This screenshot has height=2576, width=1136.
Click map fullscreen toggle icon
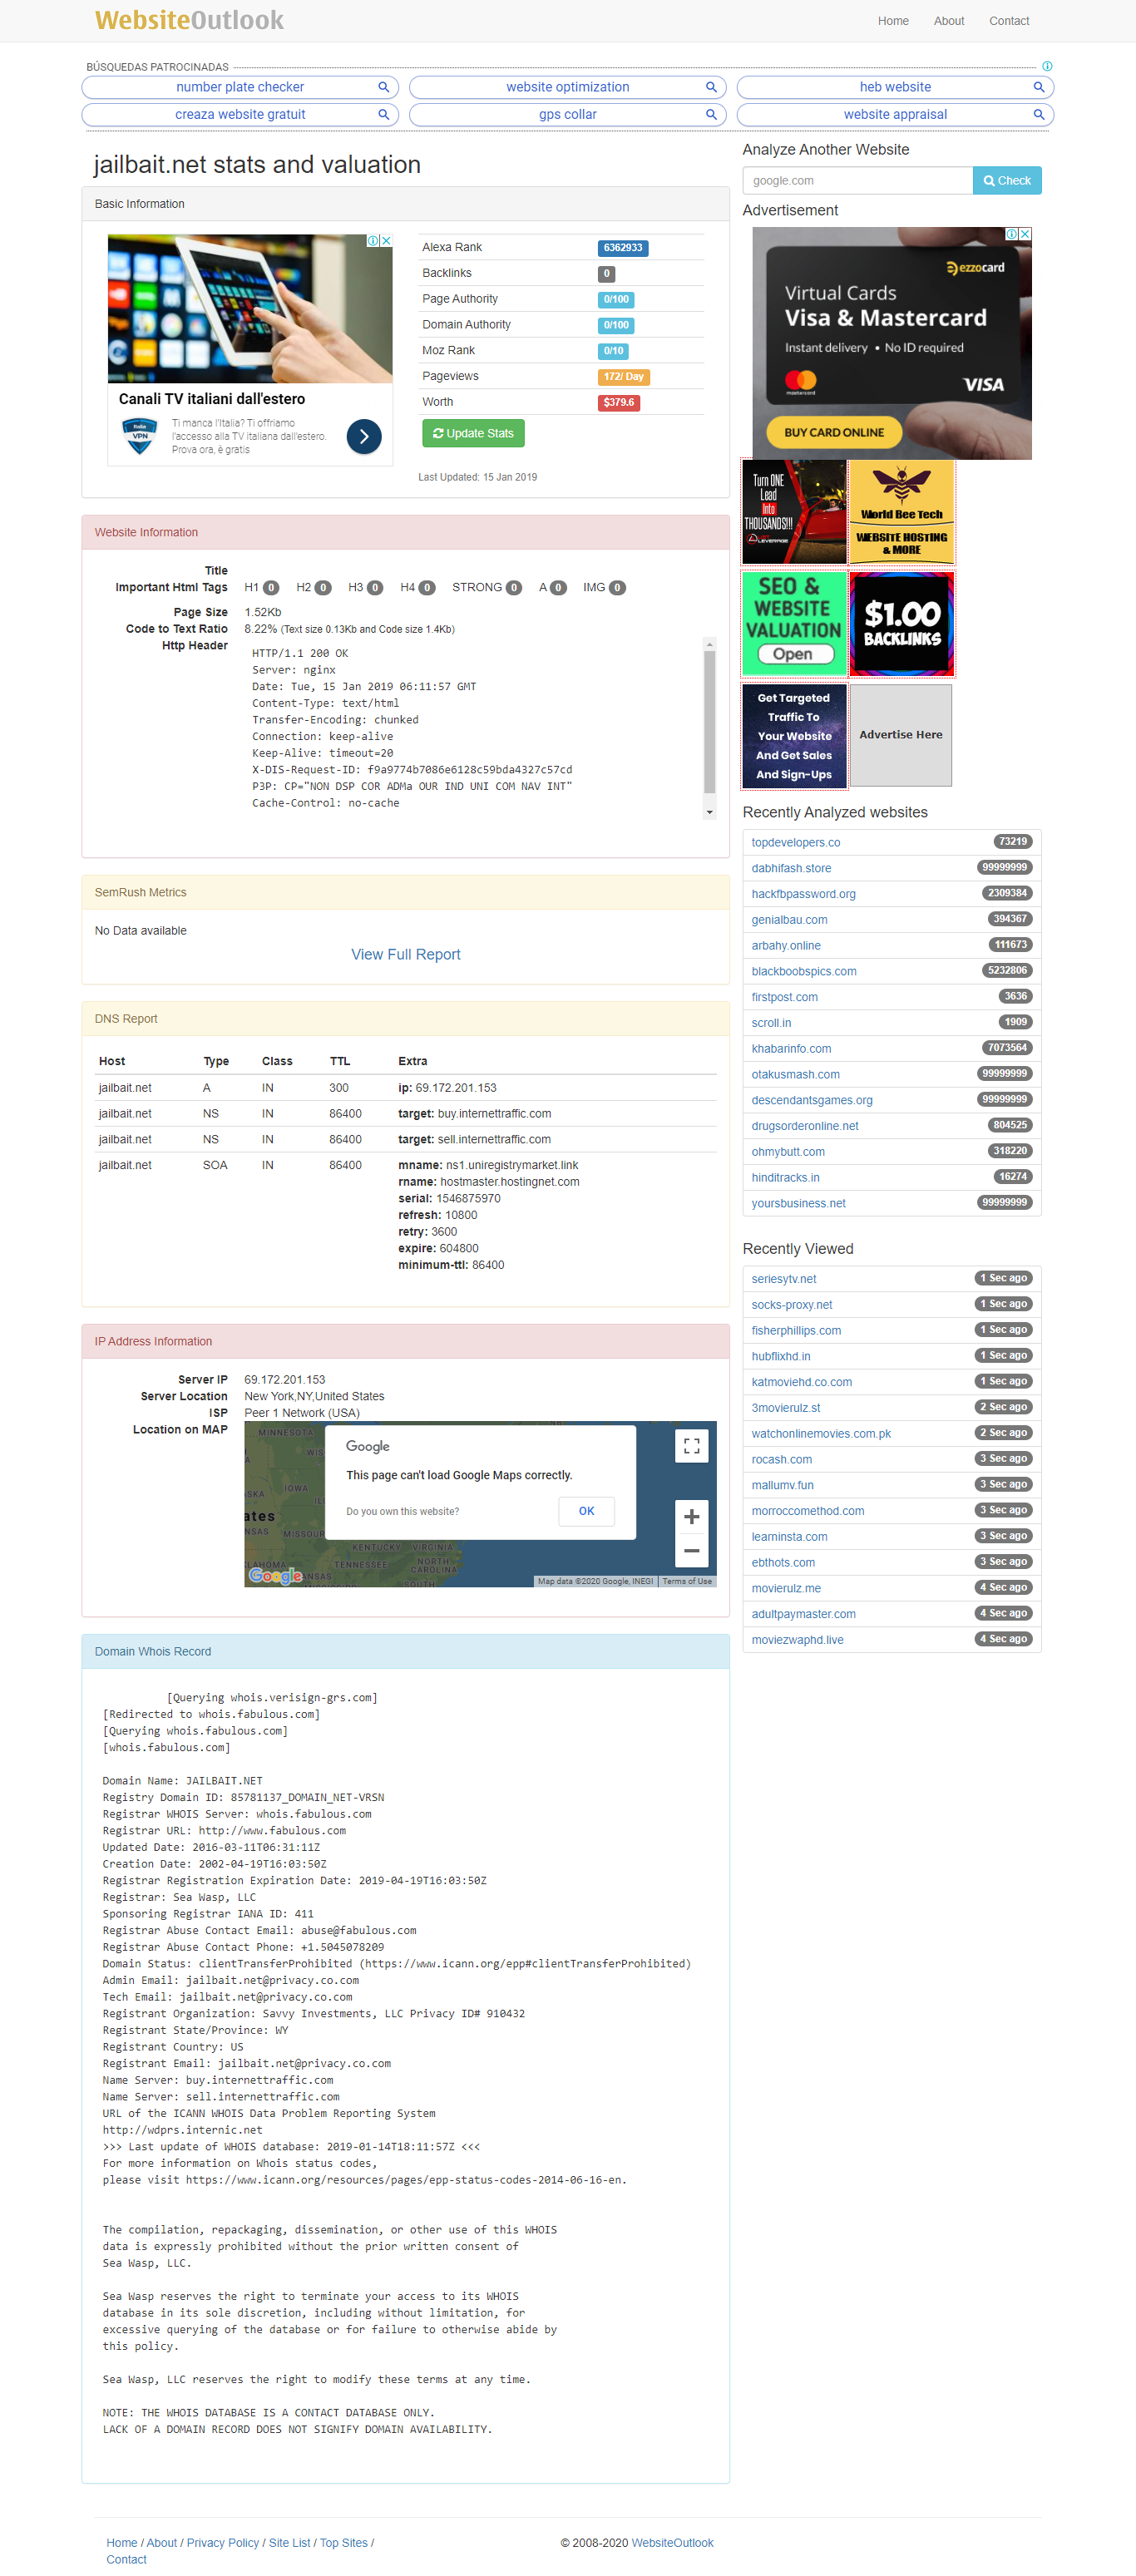(x=691, y=1445)
